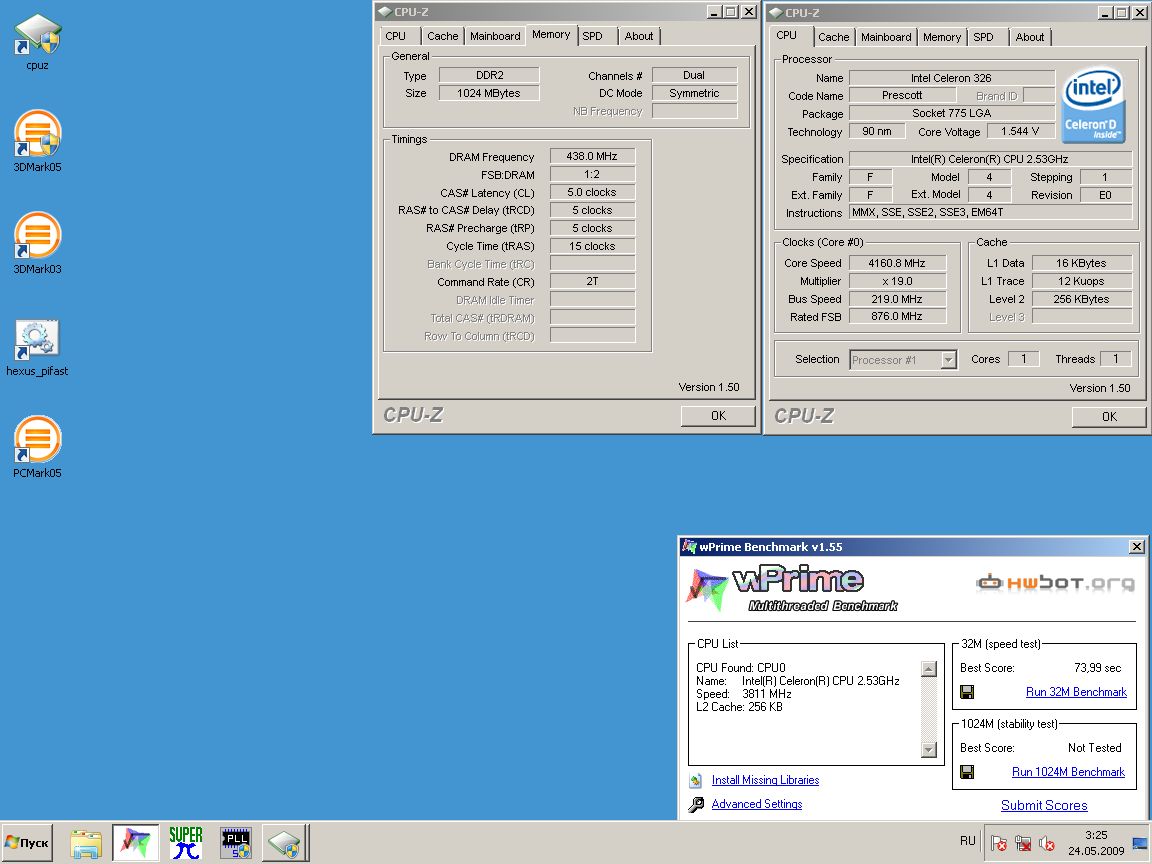The image size is (1152, 864).
Task: Click the Code Name value Prescott
Action: [902, 96]
